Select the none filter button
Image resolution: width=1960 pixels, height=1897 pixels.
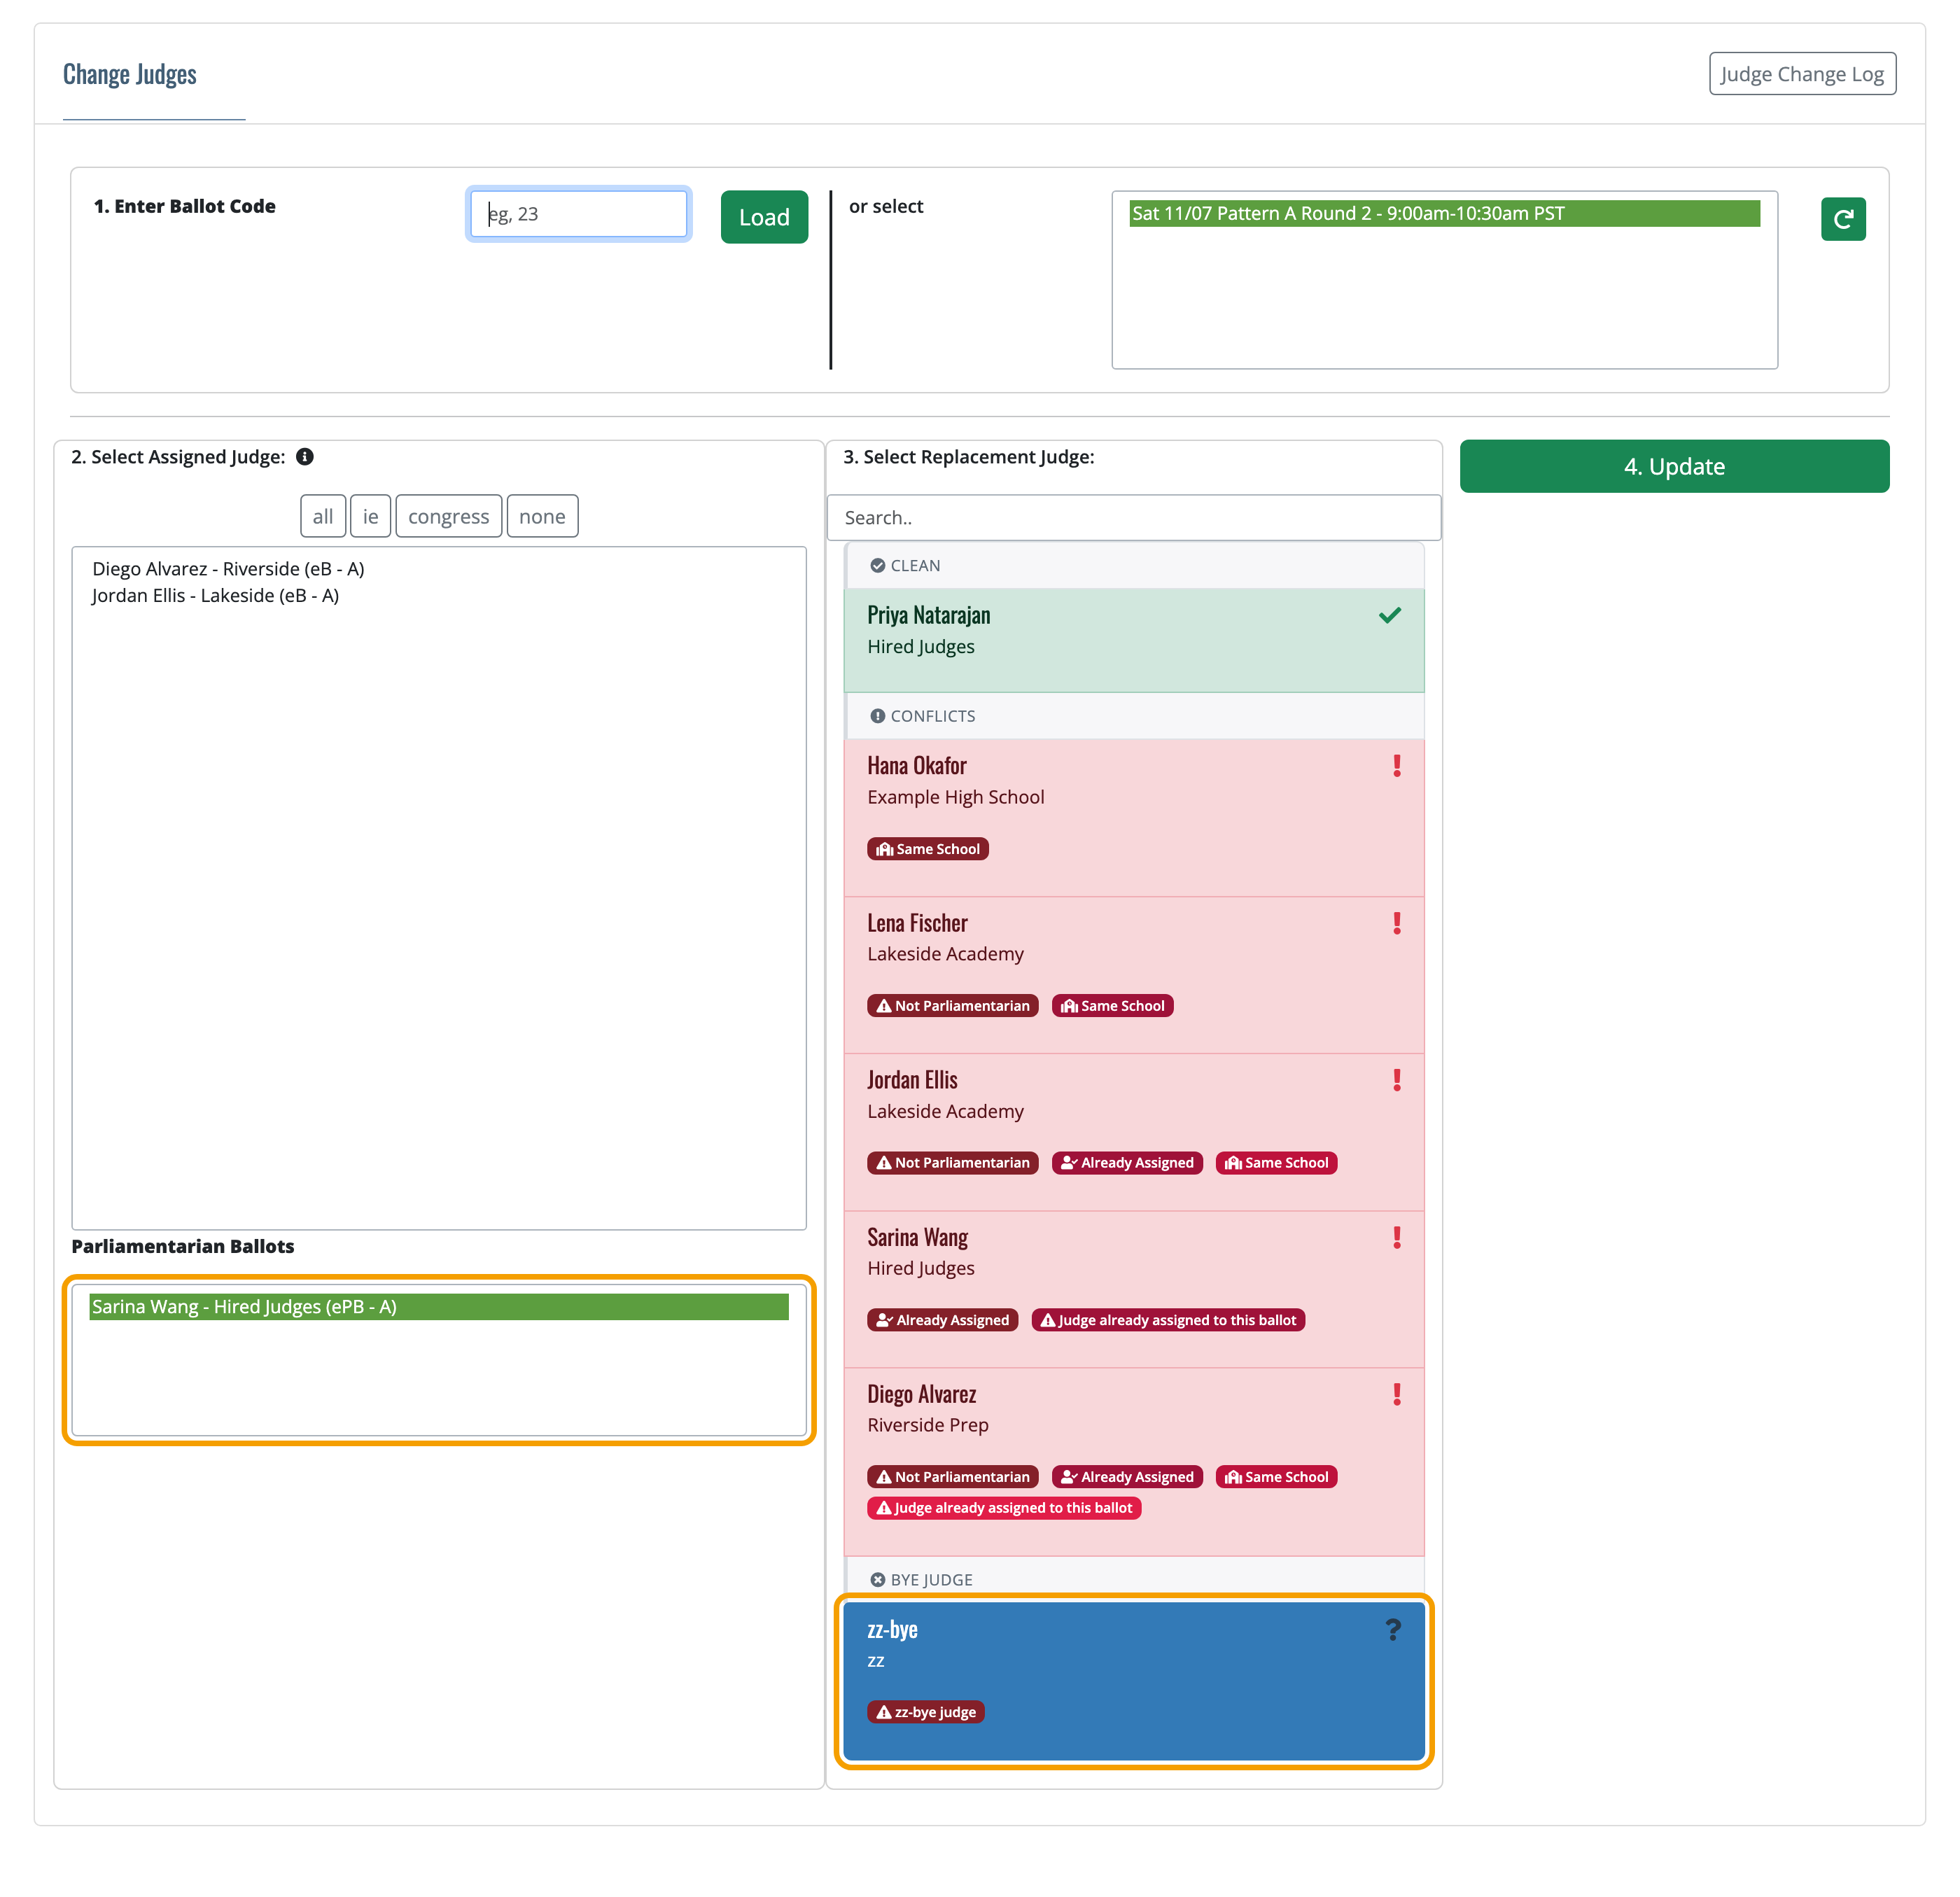pyautogui.click(x=542, y=516)
